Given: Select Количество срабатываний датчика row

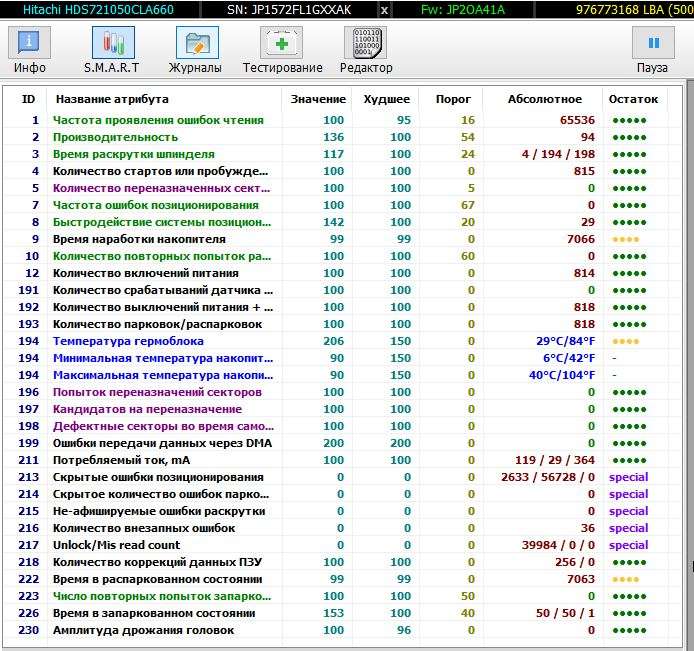Looking at the screenshot, I should tap(341, 290).
